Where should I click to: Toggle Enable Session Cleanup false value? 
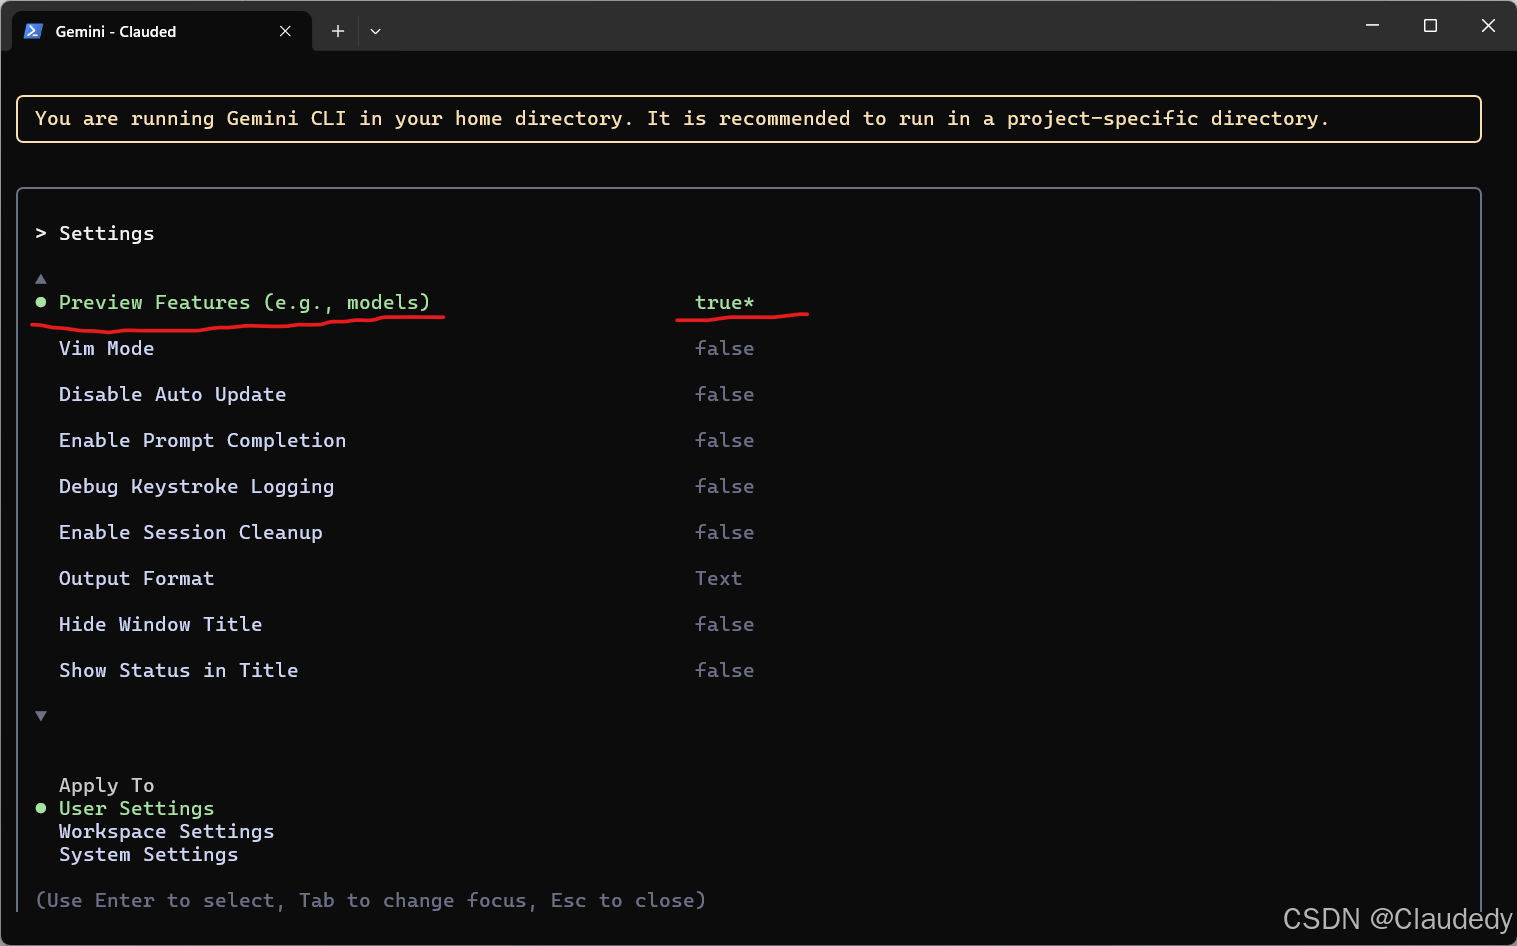click(x=724, y=532)
